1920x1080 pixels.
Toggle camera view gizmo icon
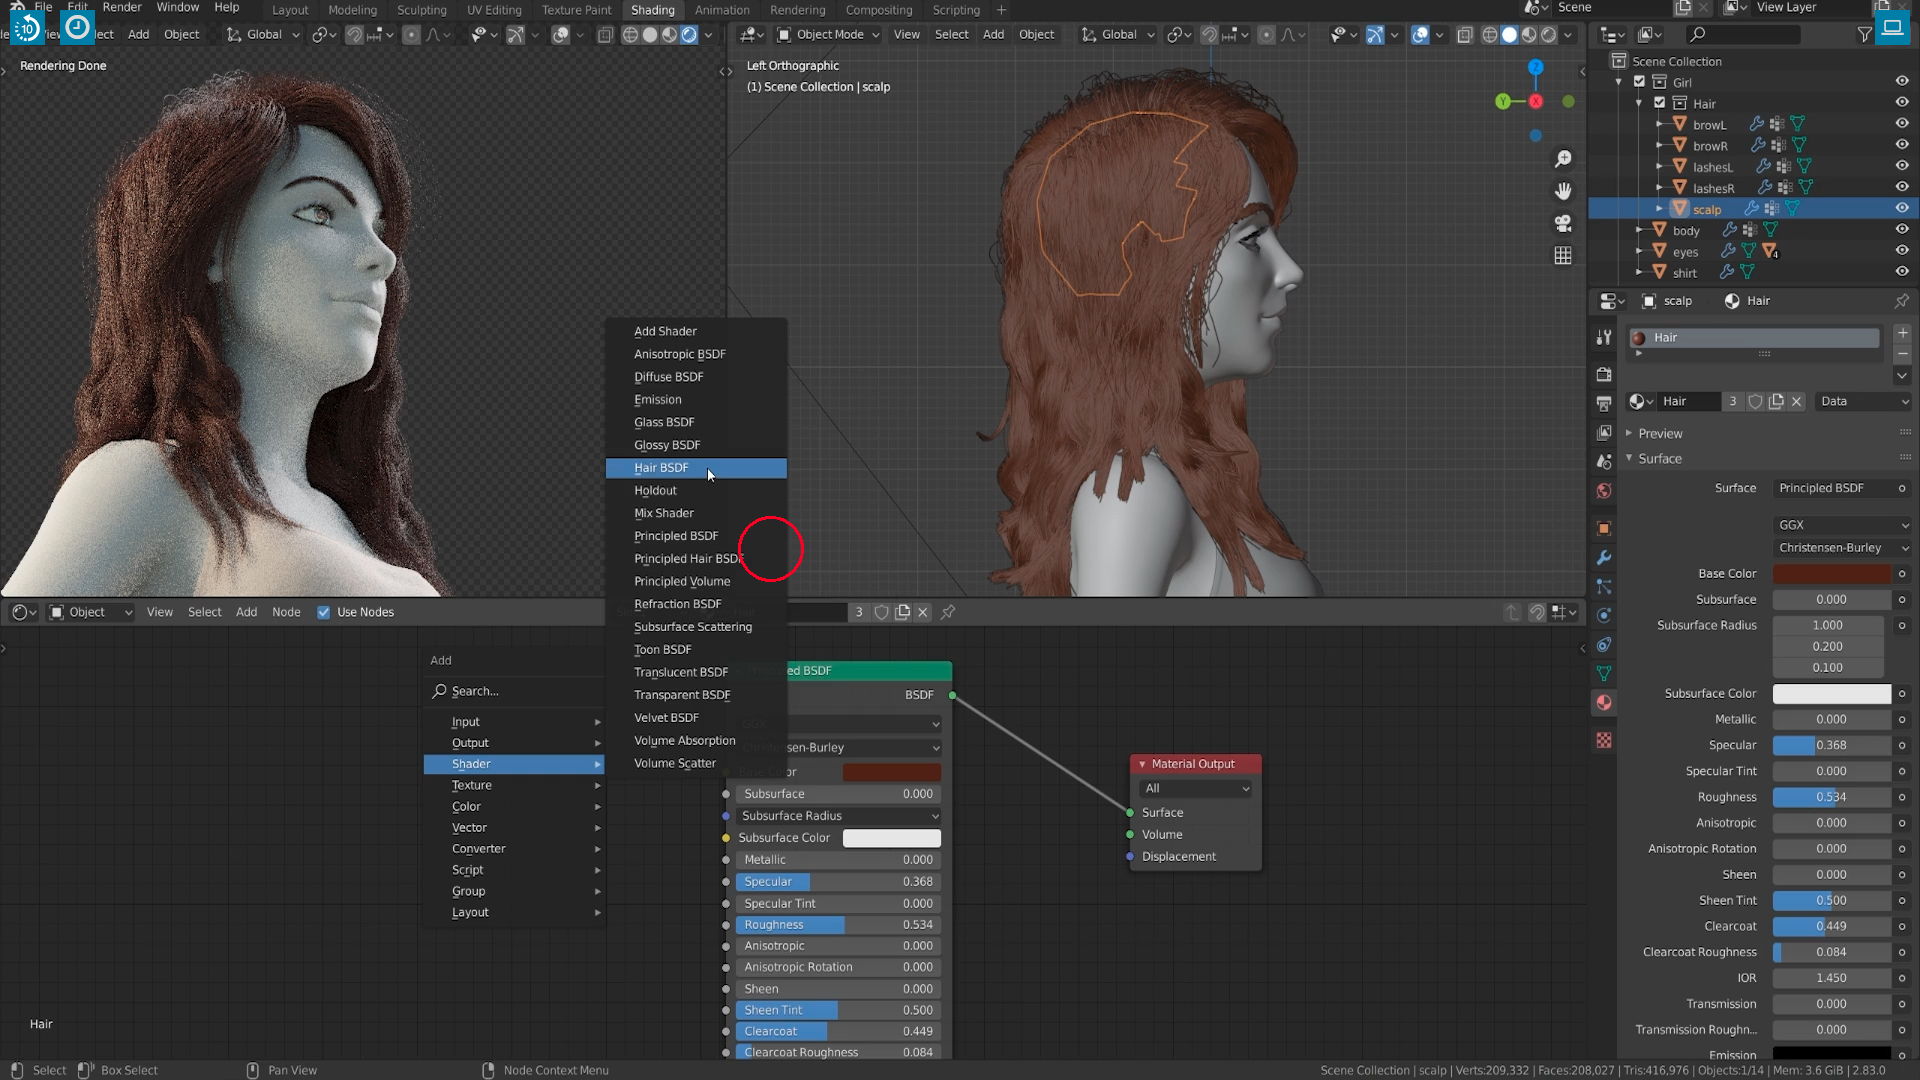(1563, 223)
